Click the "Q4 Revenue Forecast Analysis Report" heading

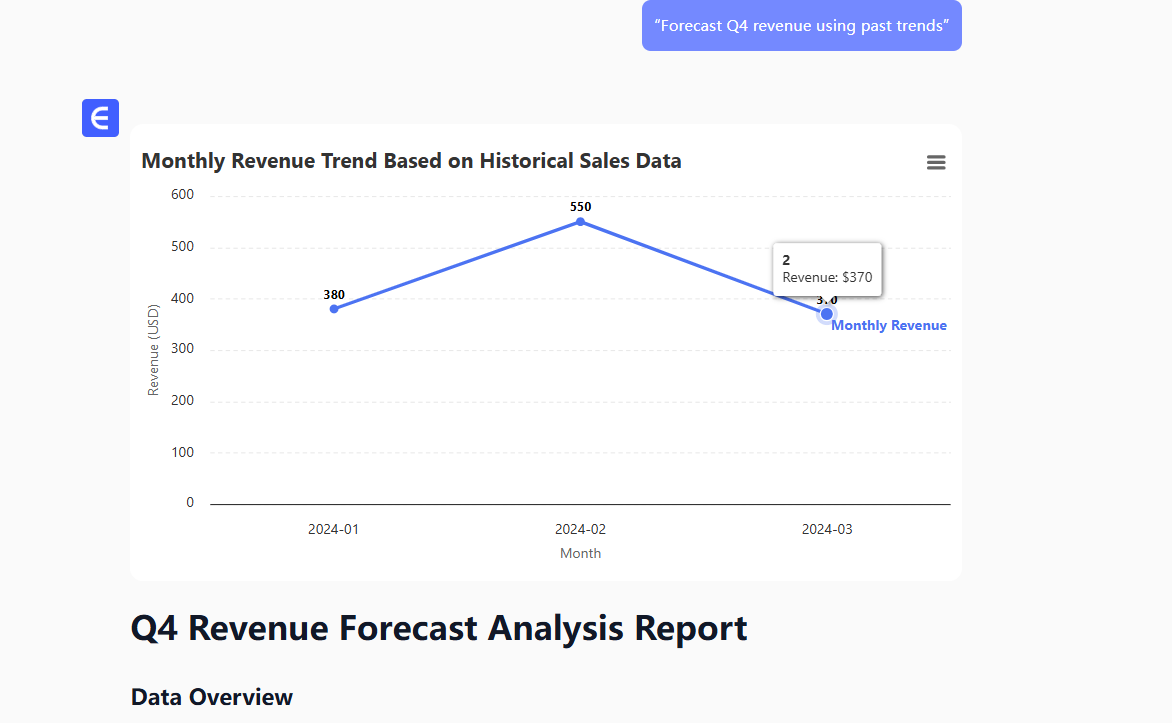439,628
